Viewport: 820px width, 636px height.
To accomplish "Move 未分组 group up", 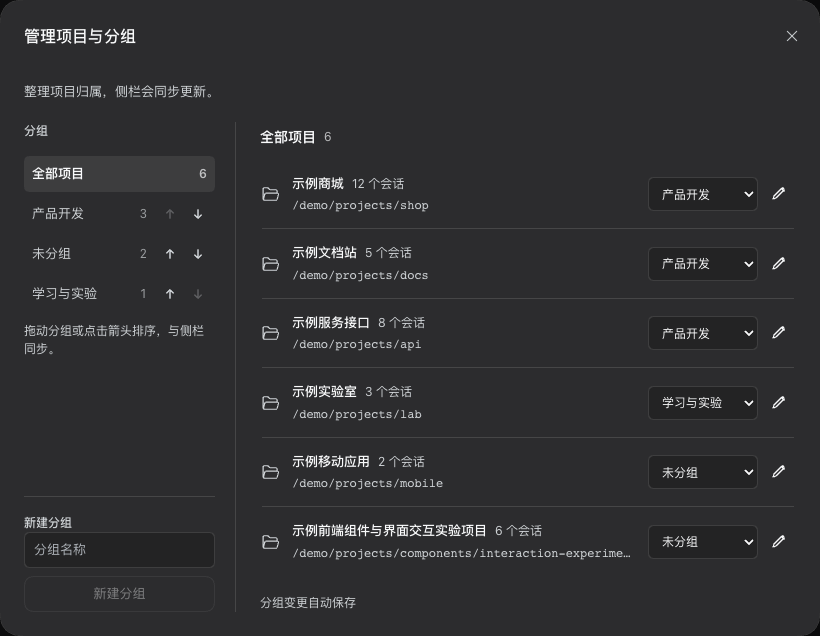I will point(170,254).
